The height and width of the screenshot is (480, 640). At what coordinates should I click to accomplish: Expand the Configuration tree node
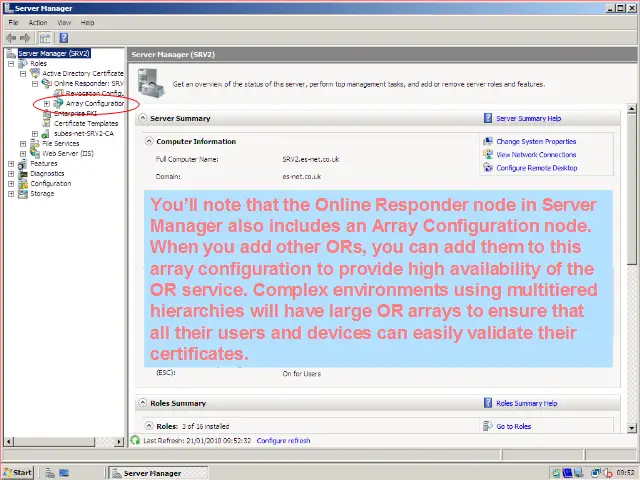coord(11,184)
